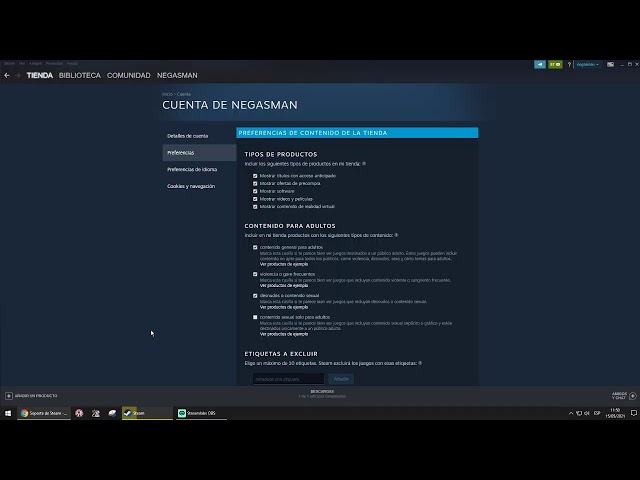Toggle desnudos o contenido sexual checkbox
This screenshot has width=640, height=480.
(255, 296)
